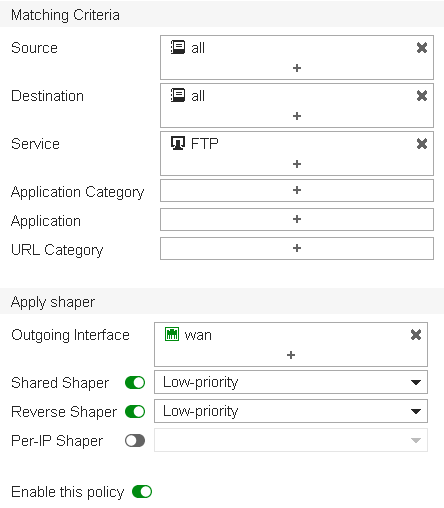Enable the Per-IP Shaper toggle
The image size is (444, 508).
point(135,441)
